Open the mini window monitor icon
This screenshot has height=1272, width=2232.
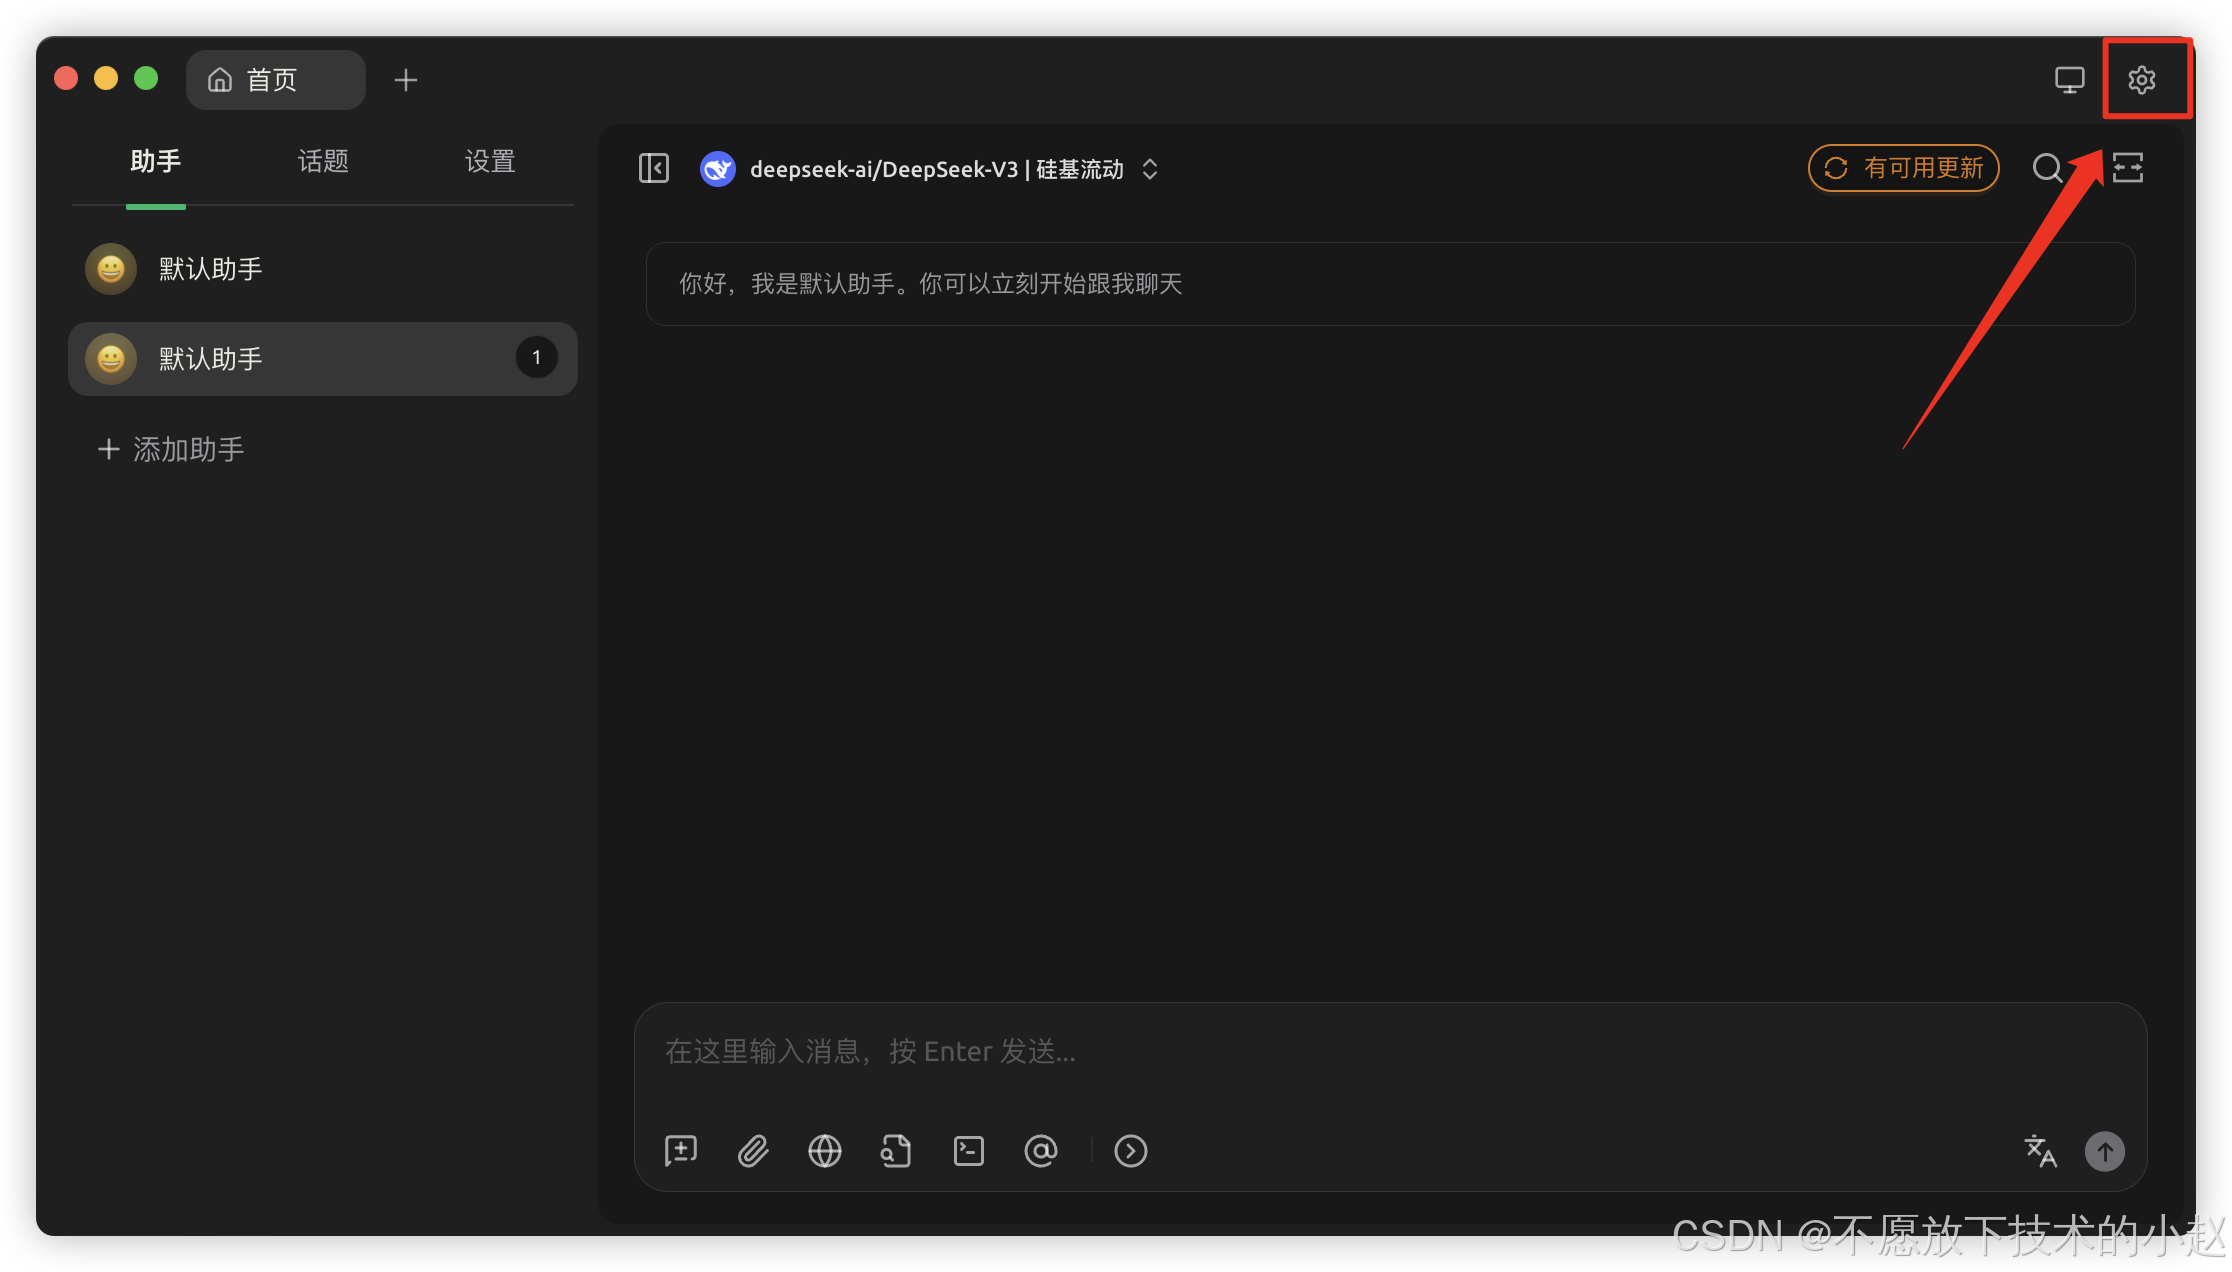(x=2069, y=80)
